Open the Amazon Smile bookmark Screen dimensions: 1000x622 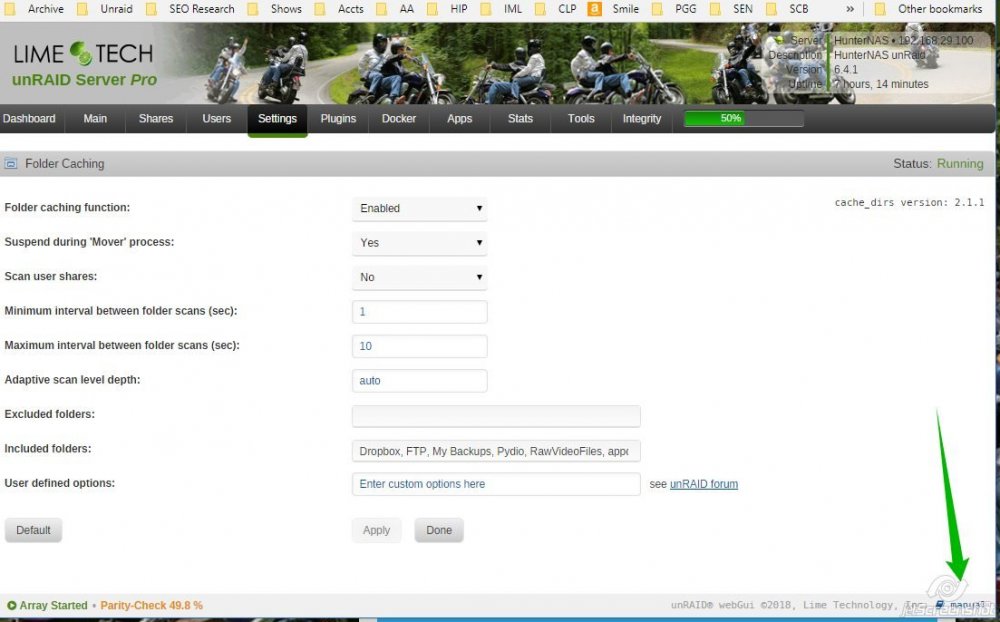[614, 9]
